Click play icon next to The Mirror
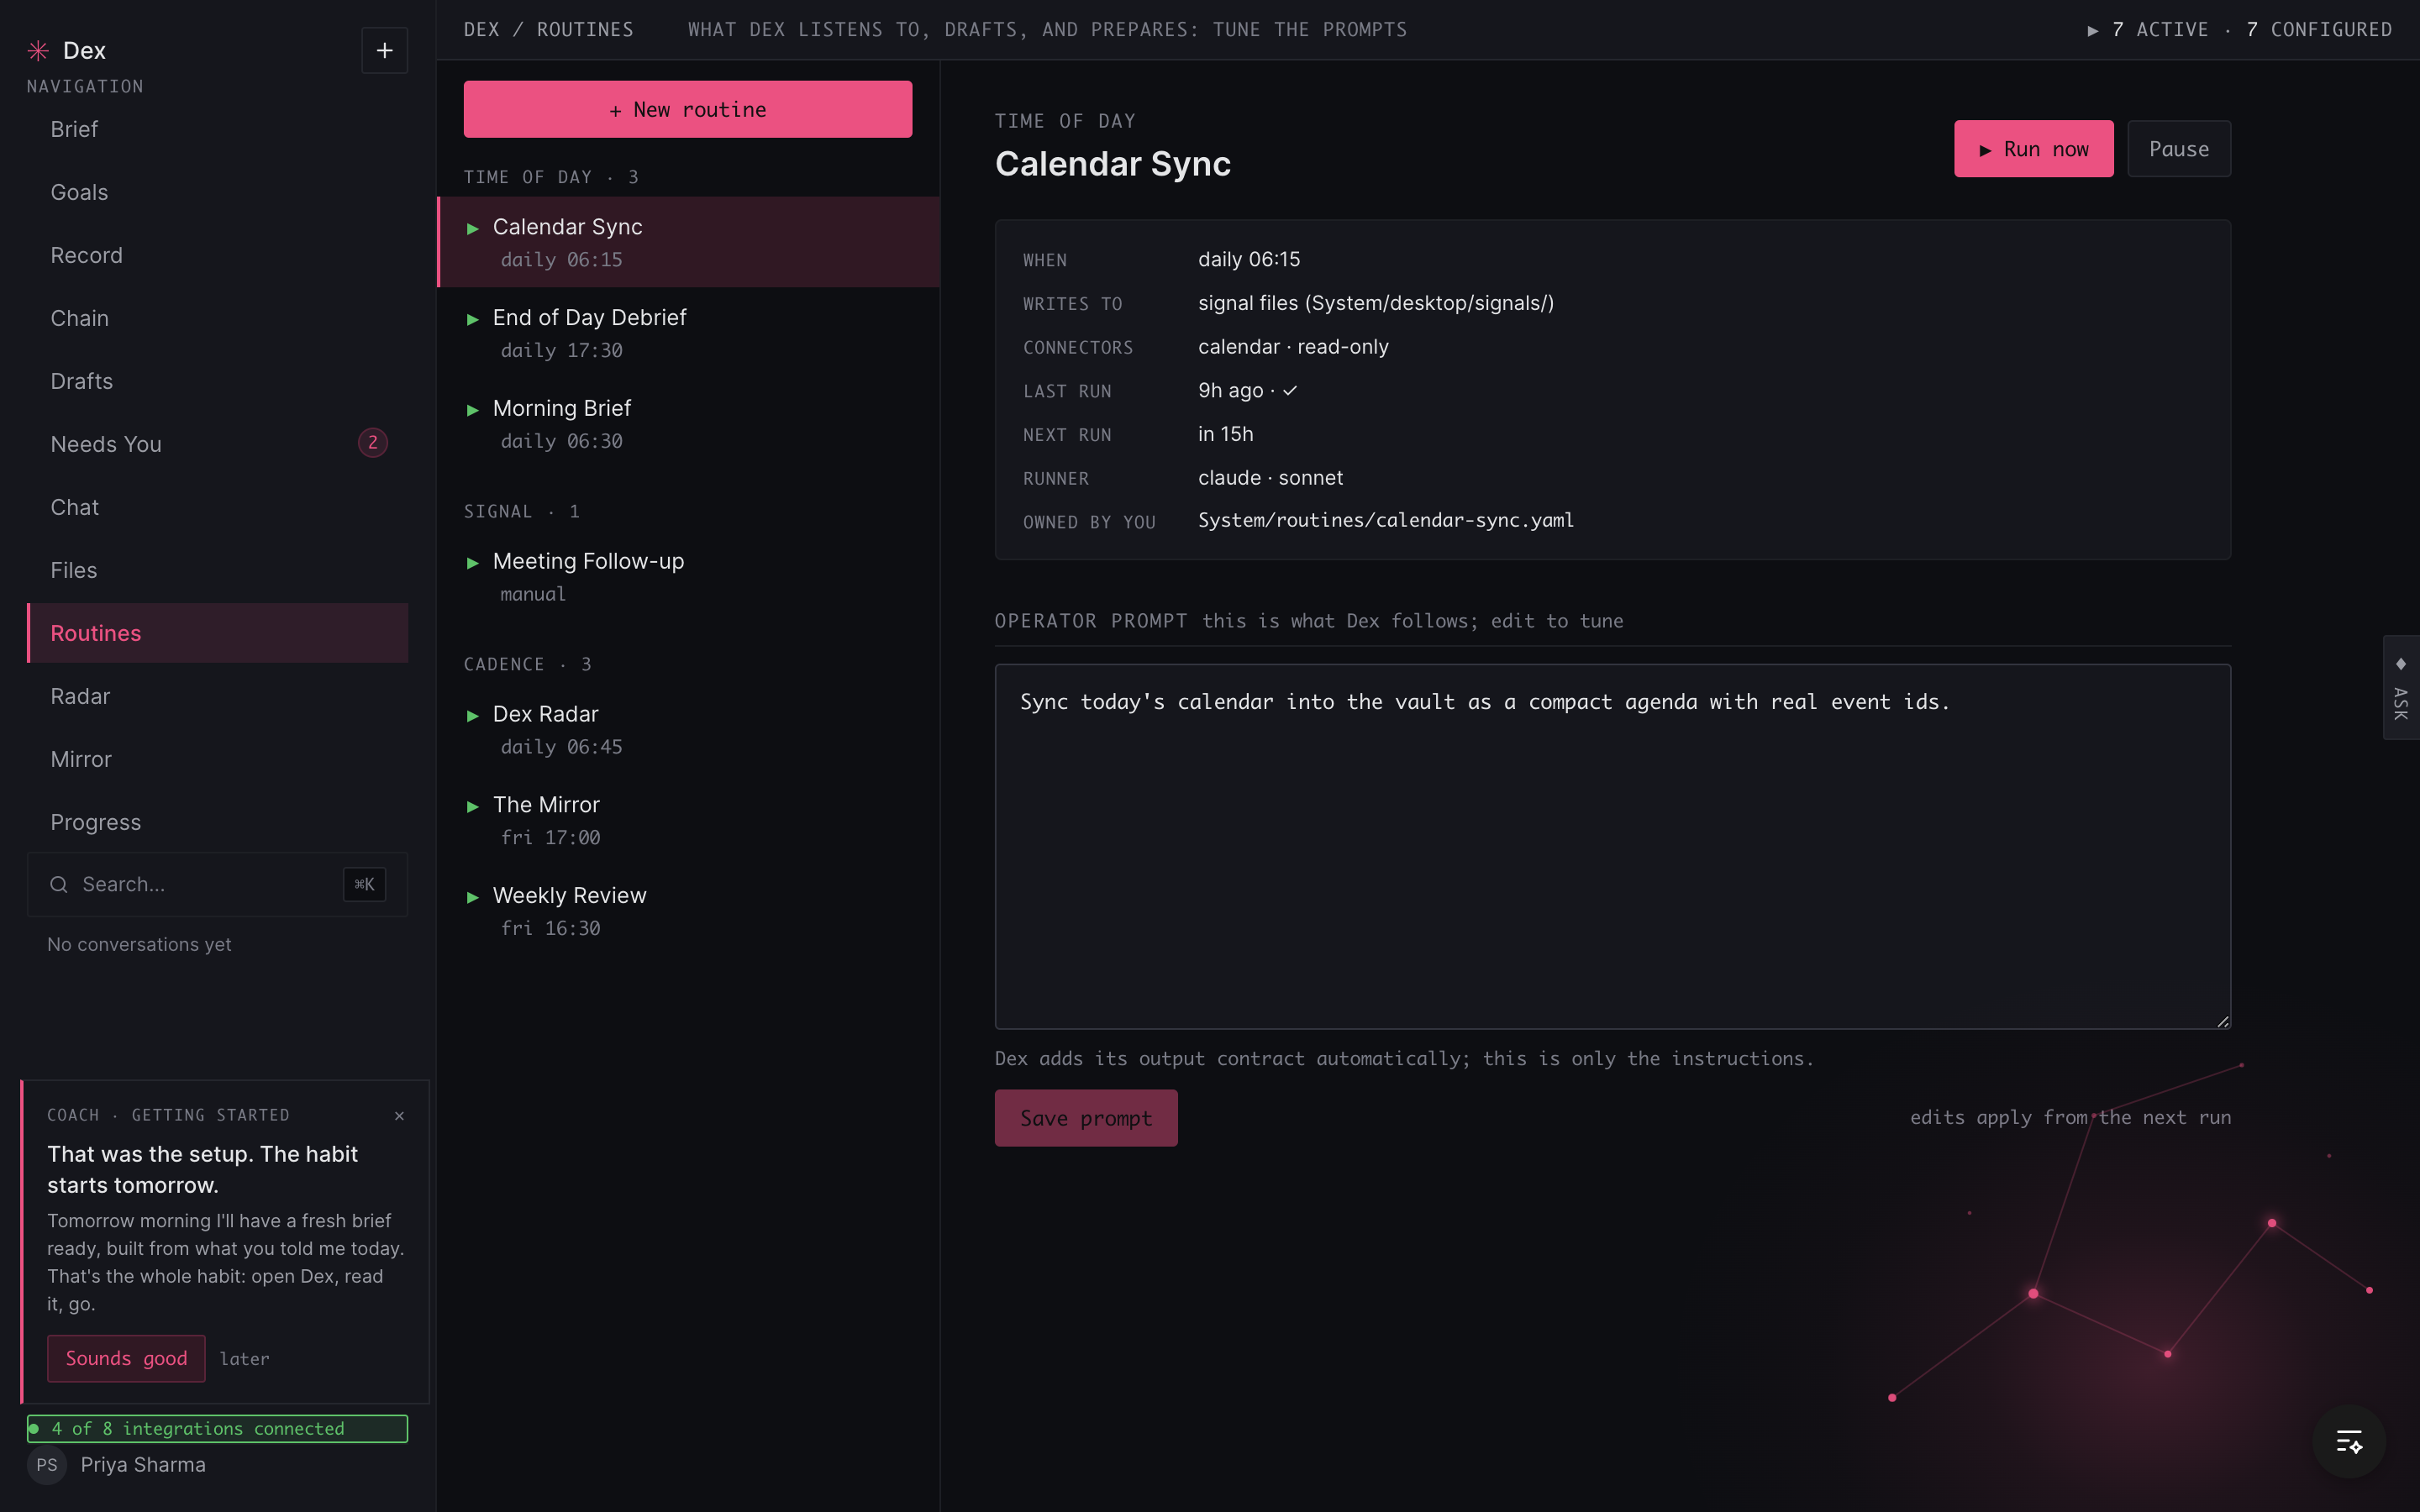 (473, 807)
